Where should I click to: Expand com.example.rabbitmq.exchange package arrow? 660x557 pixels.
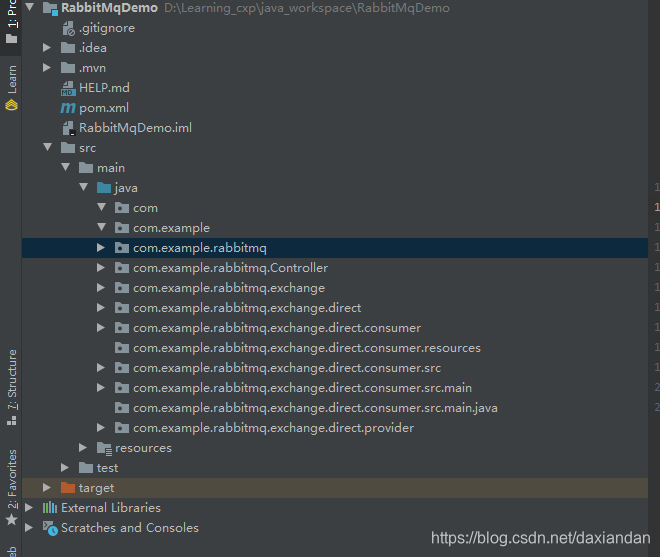[101, 288]
